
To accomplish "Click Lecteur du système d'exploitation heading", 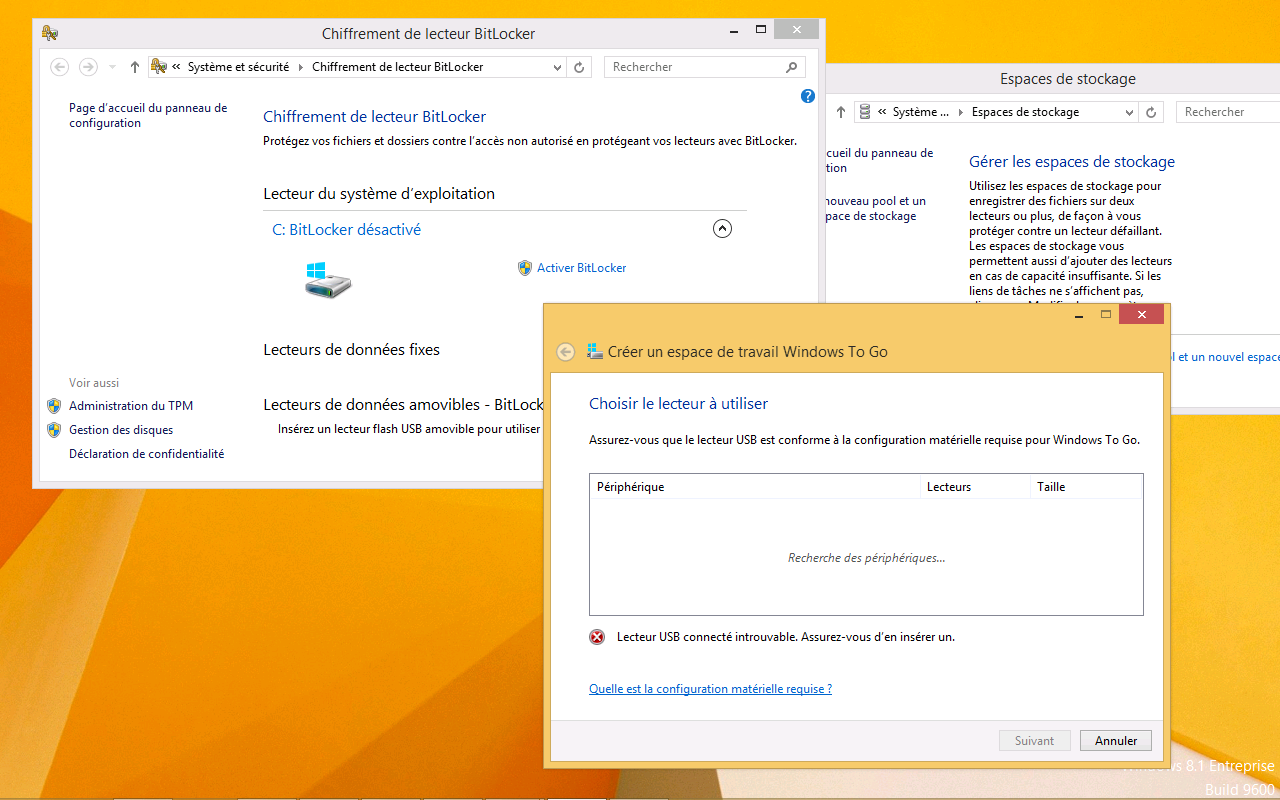I will coord(379,194).
